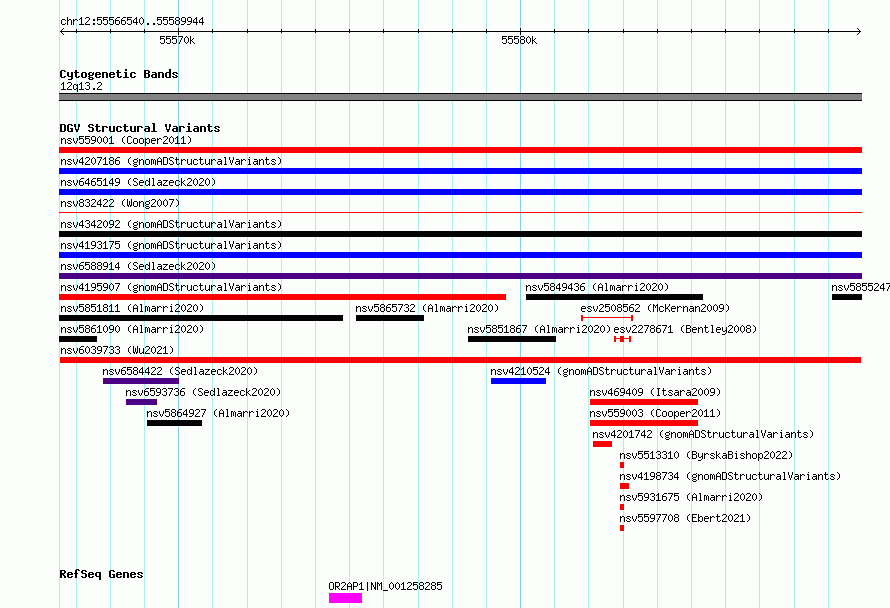Click the nsv5855247 black bar at edge
This screenshot has width=890, height=608.
pos(847,297)
